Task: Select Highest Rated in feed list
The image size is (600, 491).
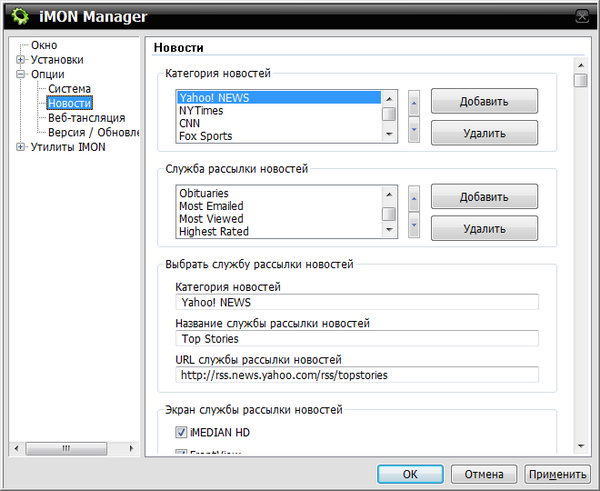Action: click(x=279, y=231)
